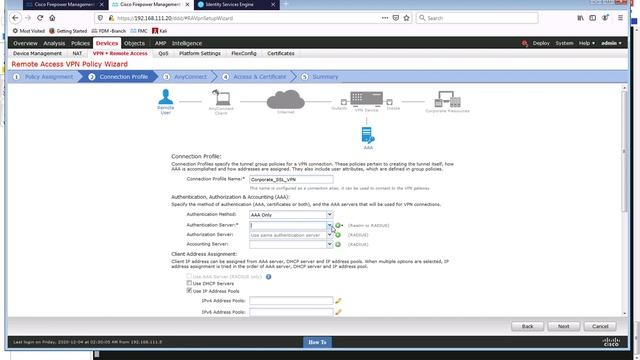Image resolution: width=640 pixels, height=360 pixels.
Task: Open the FMC health alert icon near Deploy
Action: click(524, 43)
